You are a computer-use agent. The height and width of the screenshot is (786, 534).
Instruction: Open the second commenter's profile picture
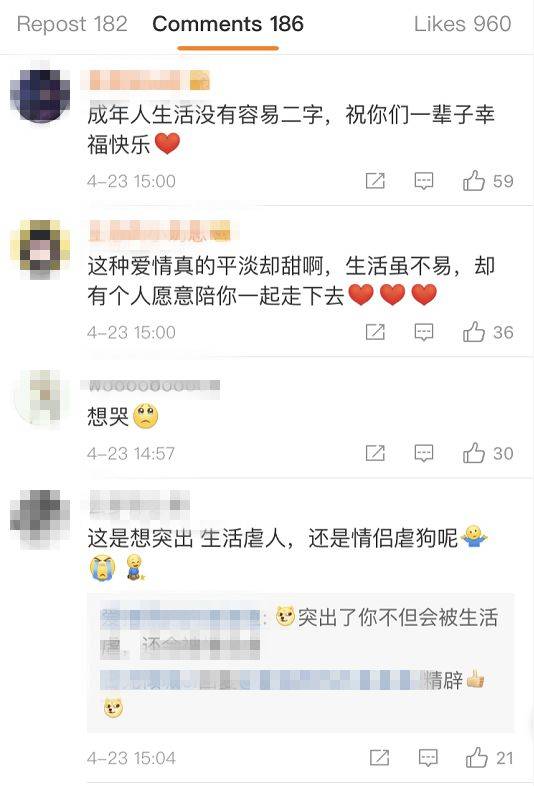click(40, 249)
